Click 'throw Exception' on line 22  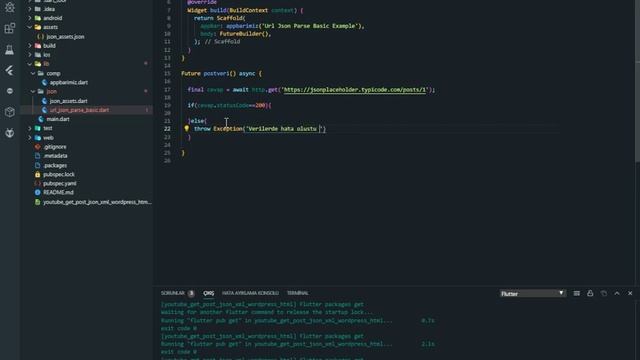tap(218, 129)
